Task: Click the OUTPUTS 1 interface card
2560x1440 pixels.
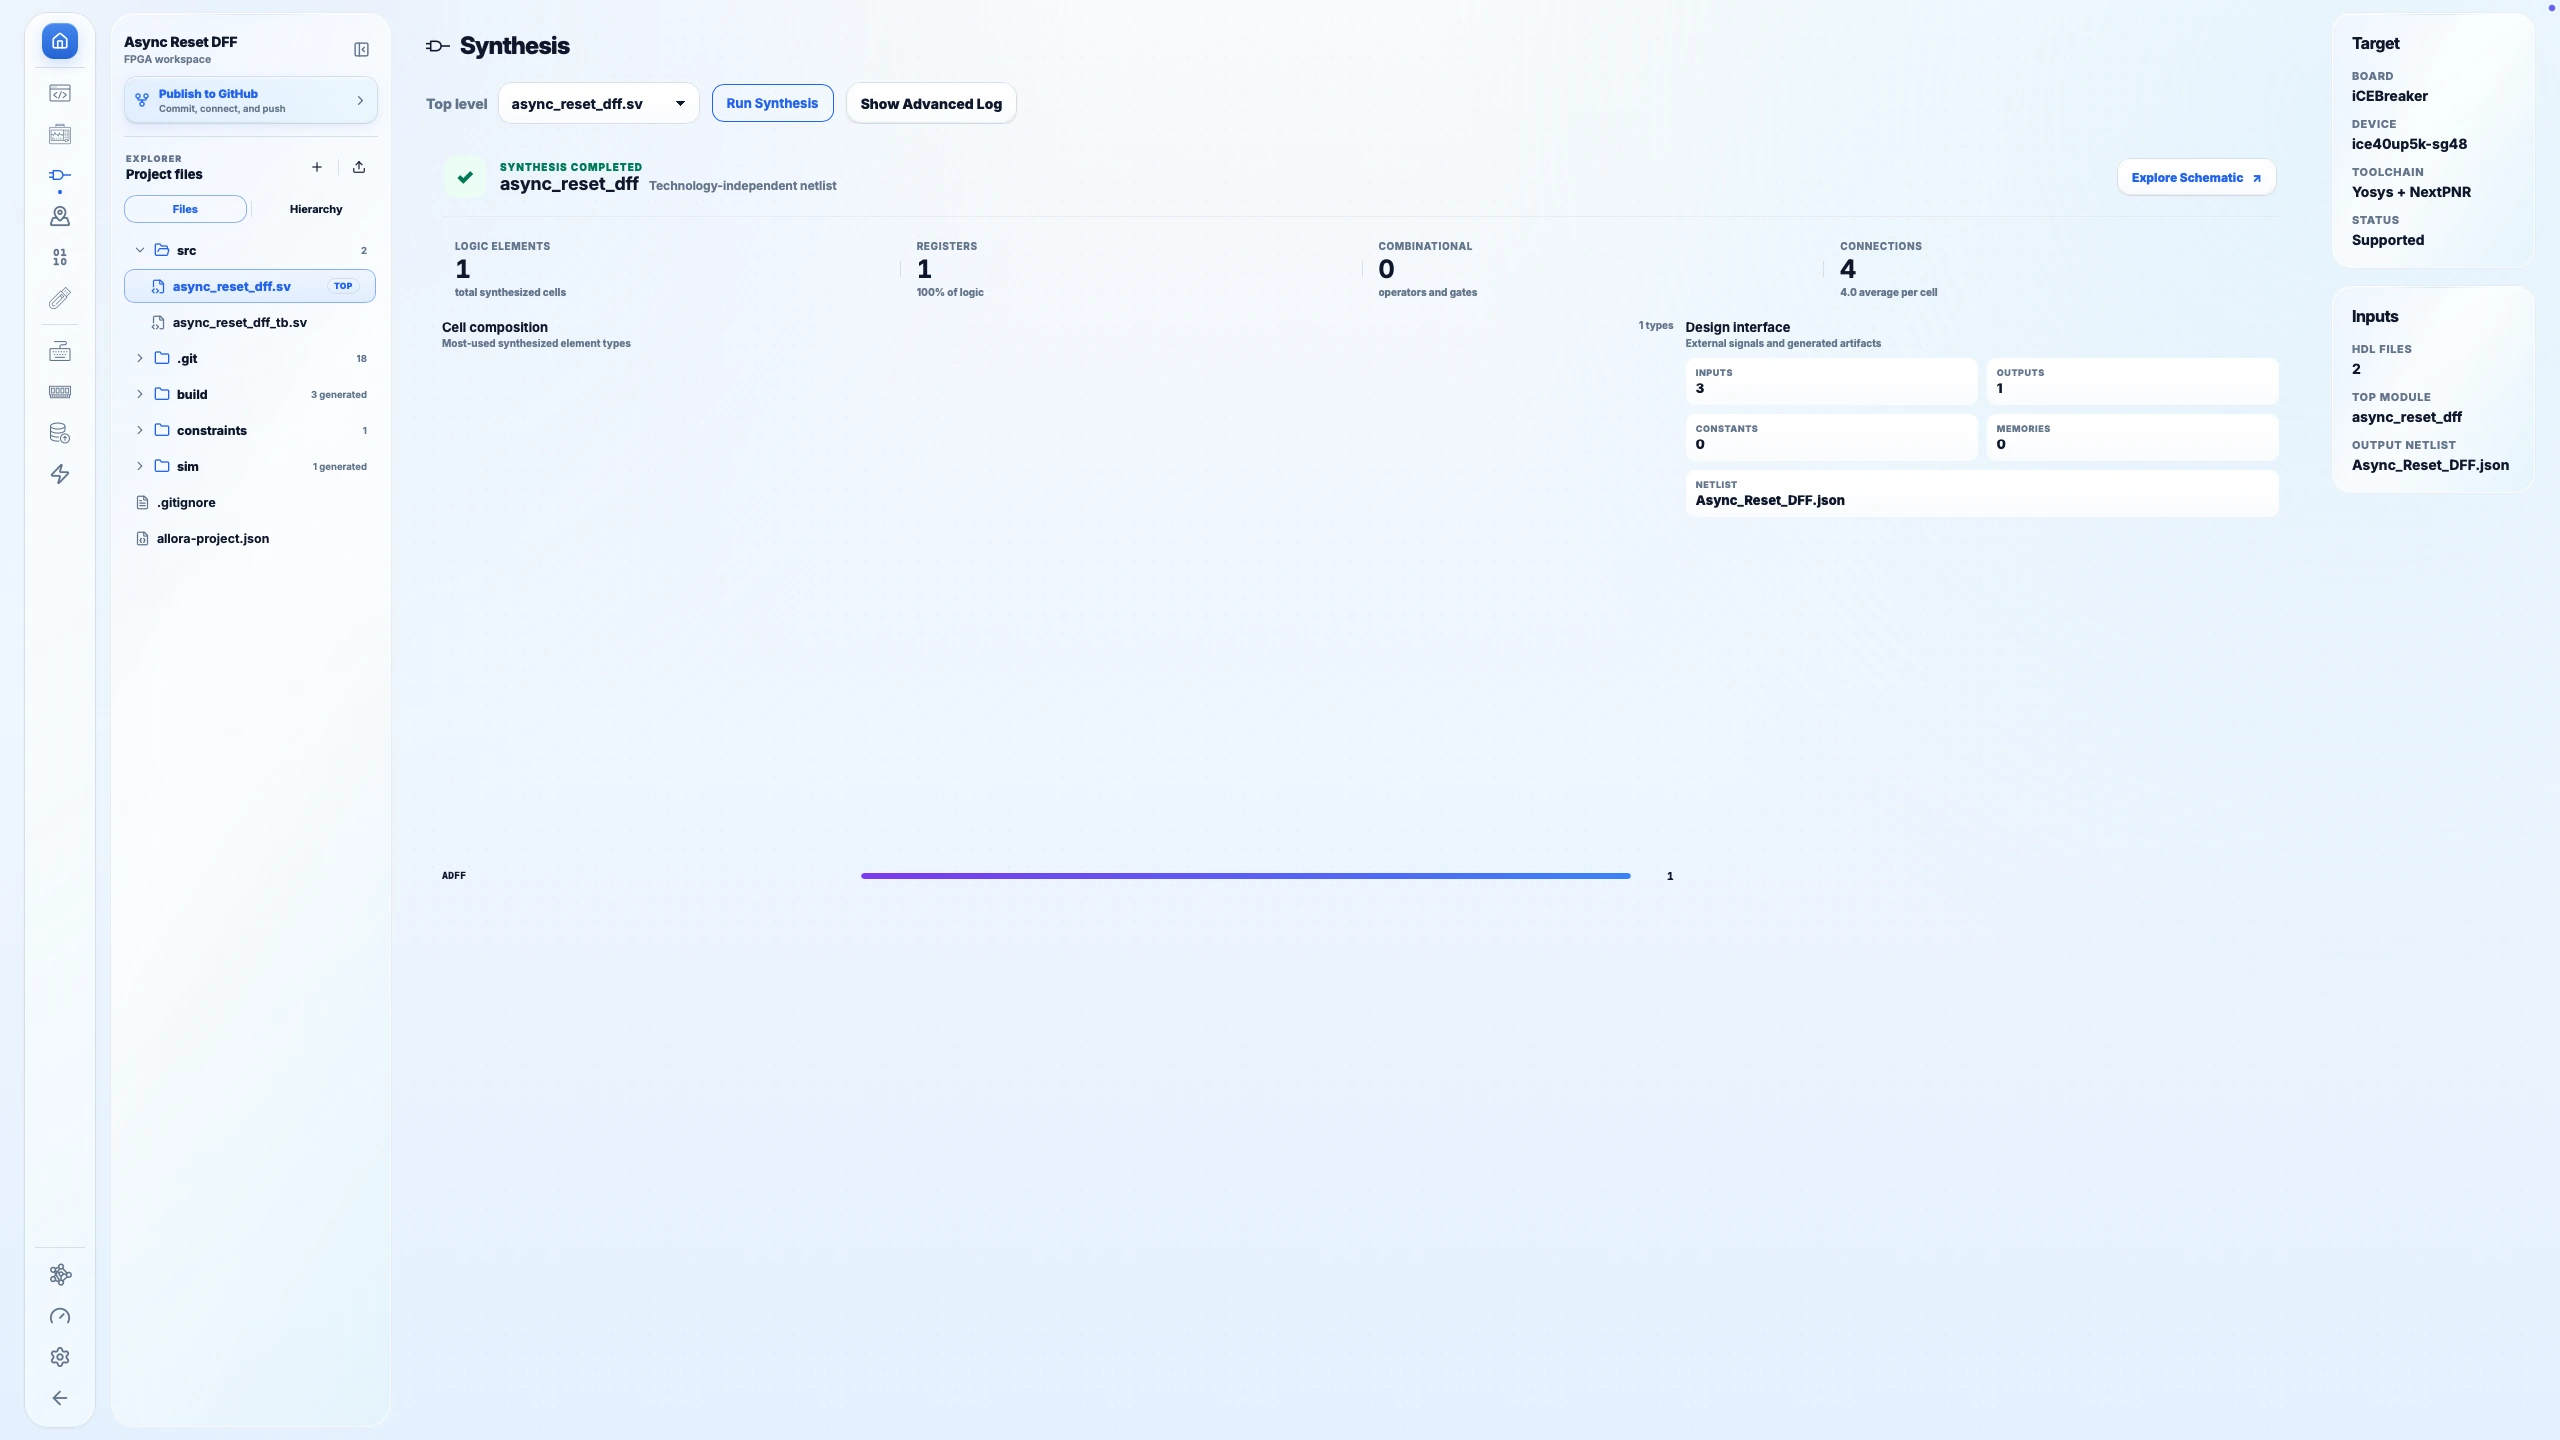Action: coord(2132,381)
